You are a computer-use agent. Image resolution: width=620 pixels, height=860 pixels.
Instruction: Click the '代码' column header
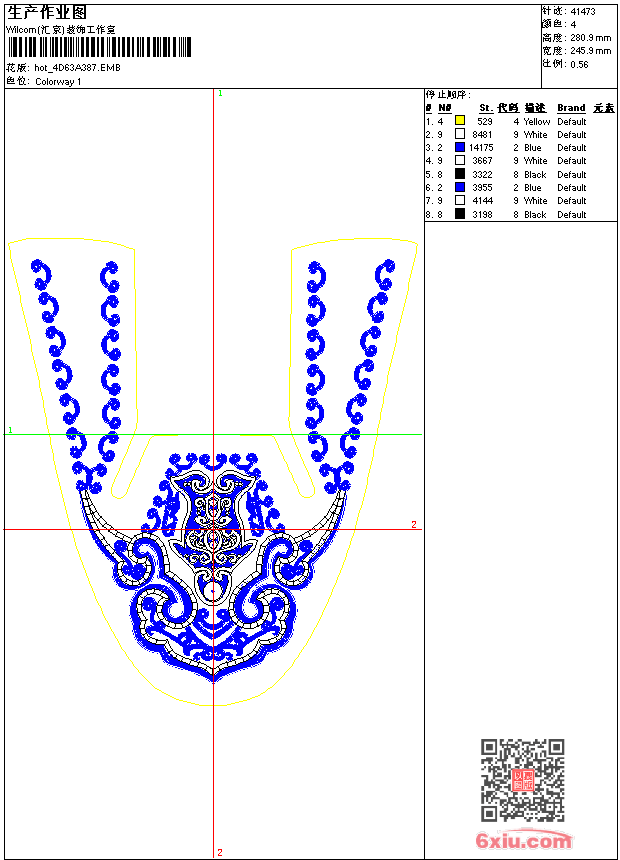(508, 108)
